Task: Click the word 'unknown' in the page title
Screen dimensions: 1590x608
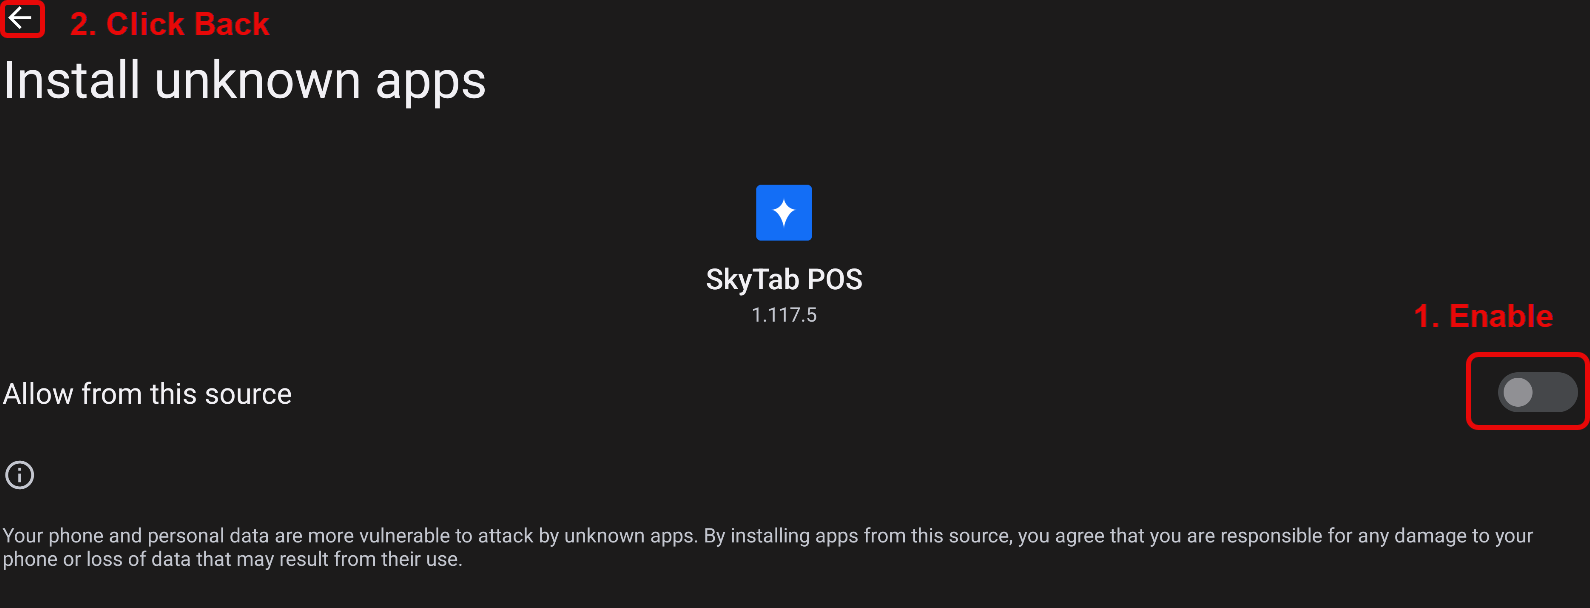Action: 257,81
